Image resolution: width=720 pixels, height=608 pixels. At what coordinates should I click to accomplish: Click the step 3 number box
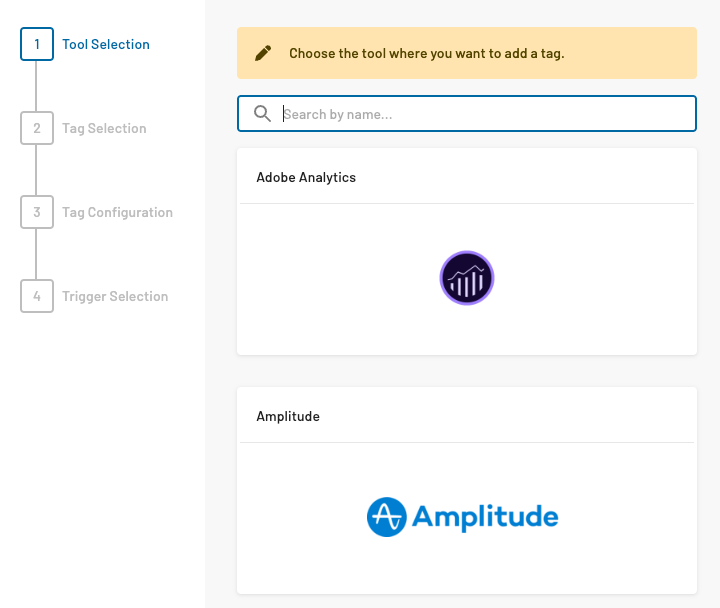37,212
